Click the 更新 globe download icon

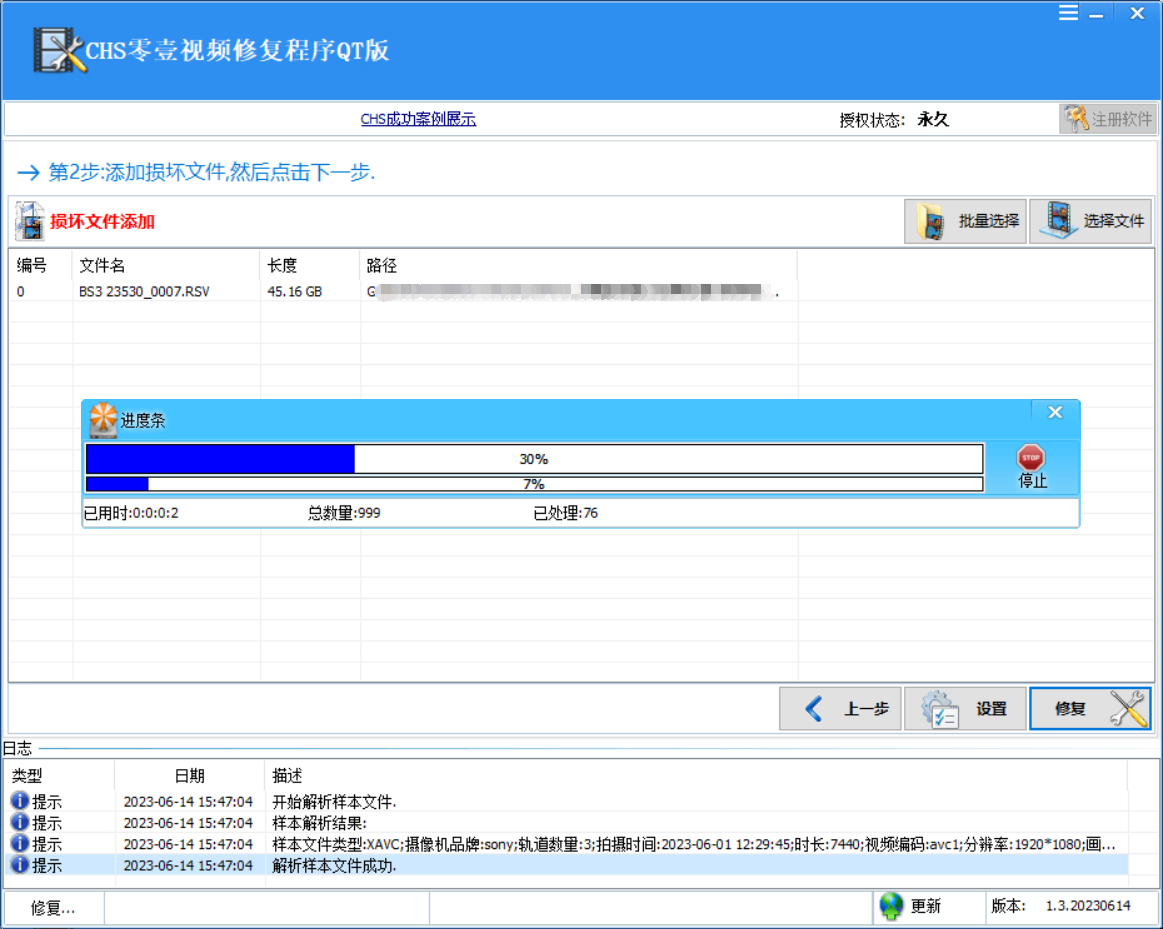892,906
